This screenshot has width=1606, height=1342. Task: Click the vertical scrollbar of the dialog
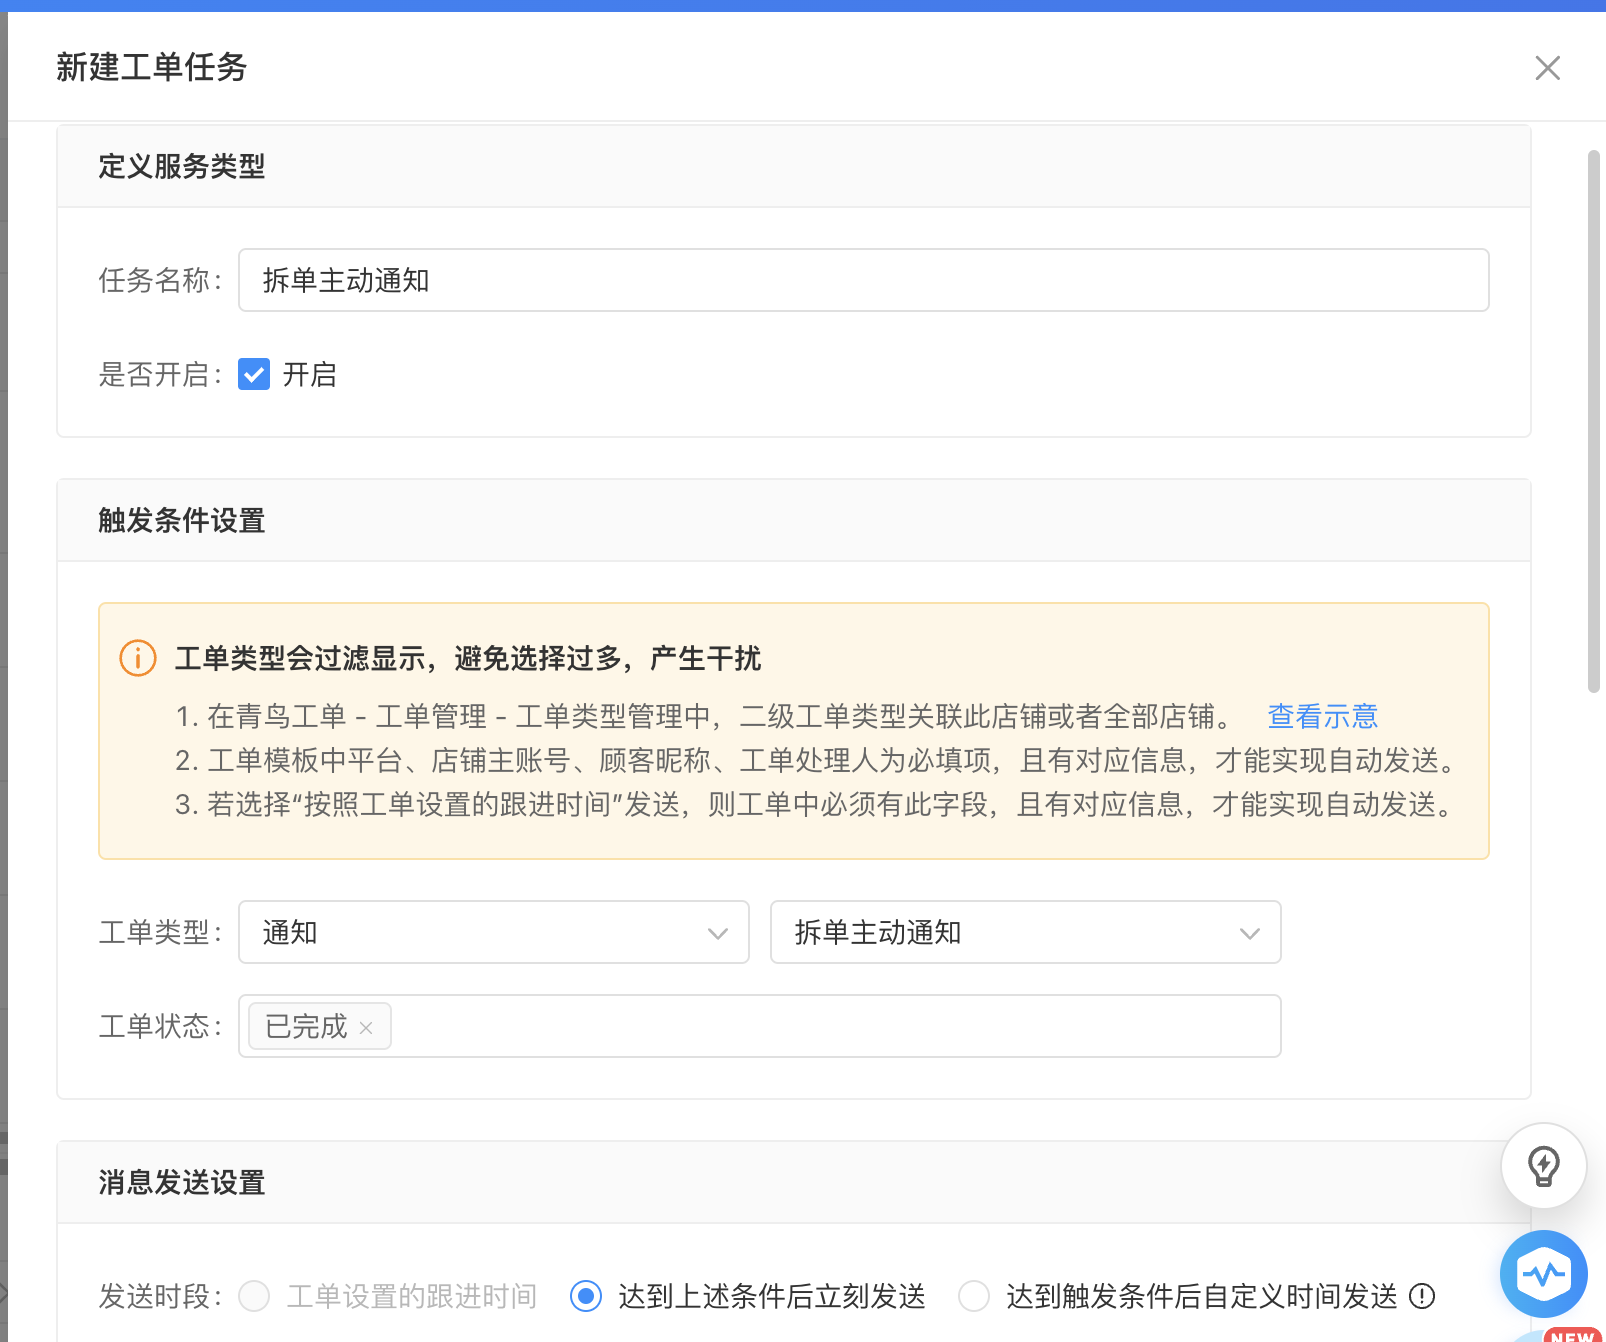[x=1594, y=420]
